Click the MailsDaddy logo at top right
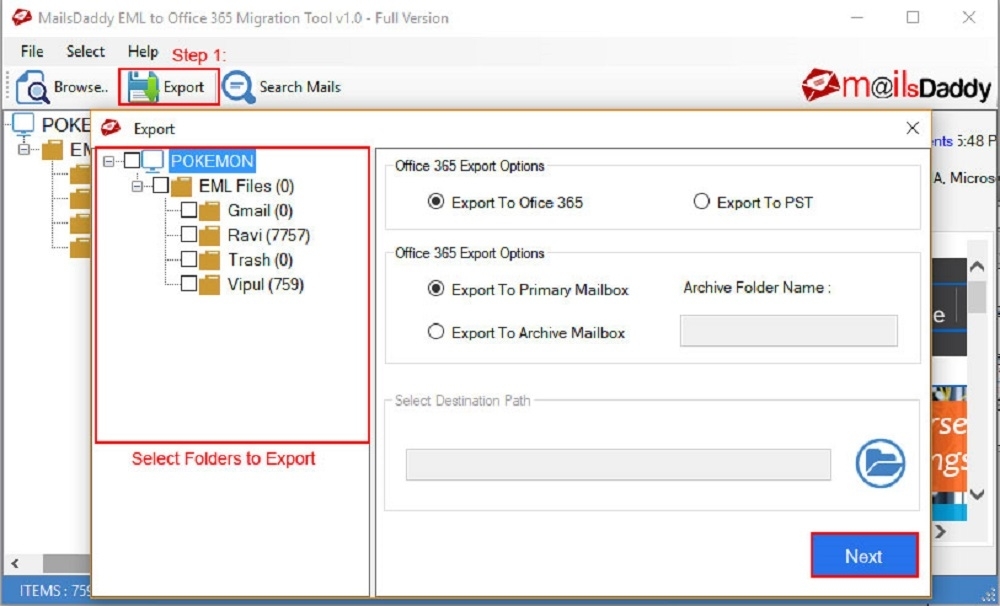The height and width of the screenshot is (606, 1000). pos(896,86)
